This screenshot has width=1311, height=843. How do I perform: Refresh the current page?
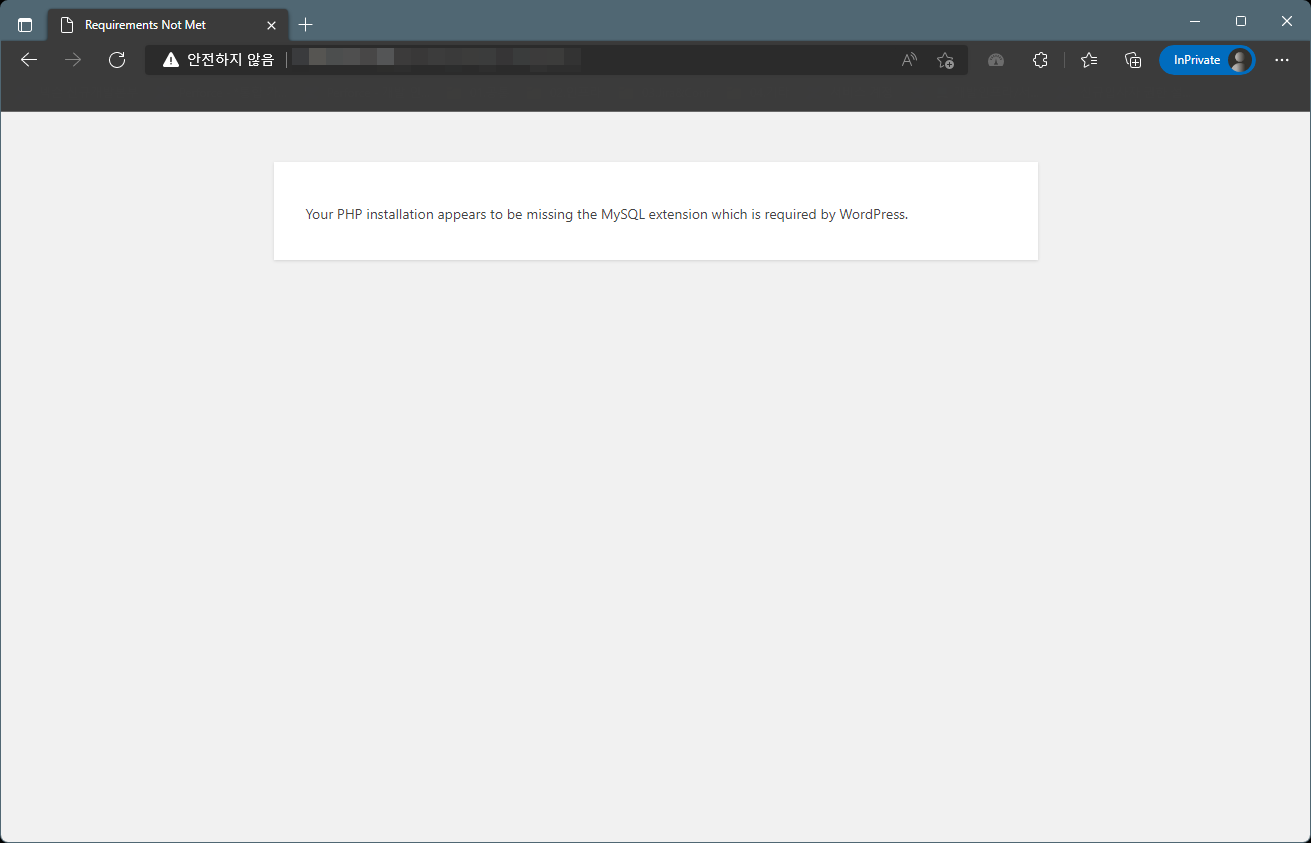click(x=117, y=60)
